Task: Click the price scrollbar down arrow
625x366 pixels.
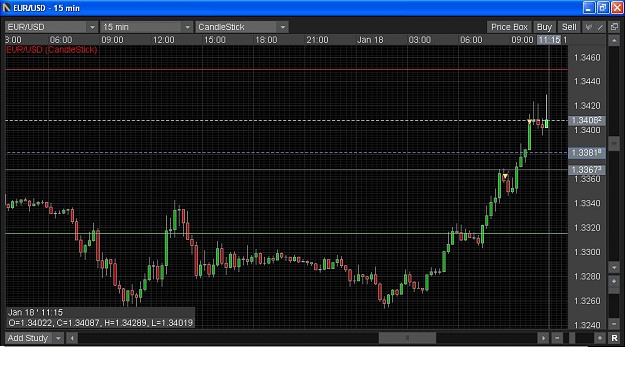Action: pyautogui.click(x=614, y=268)
